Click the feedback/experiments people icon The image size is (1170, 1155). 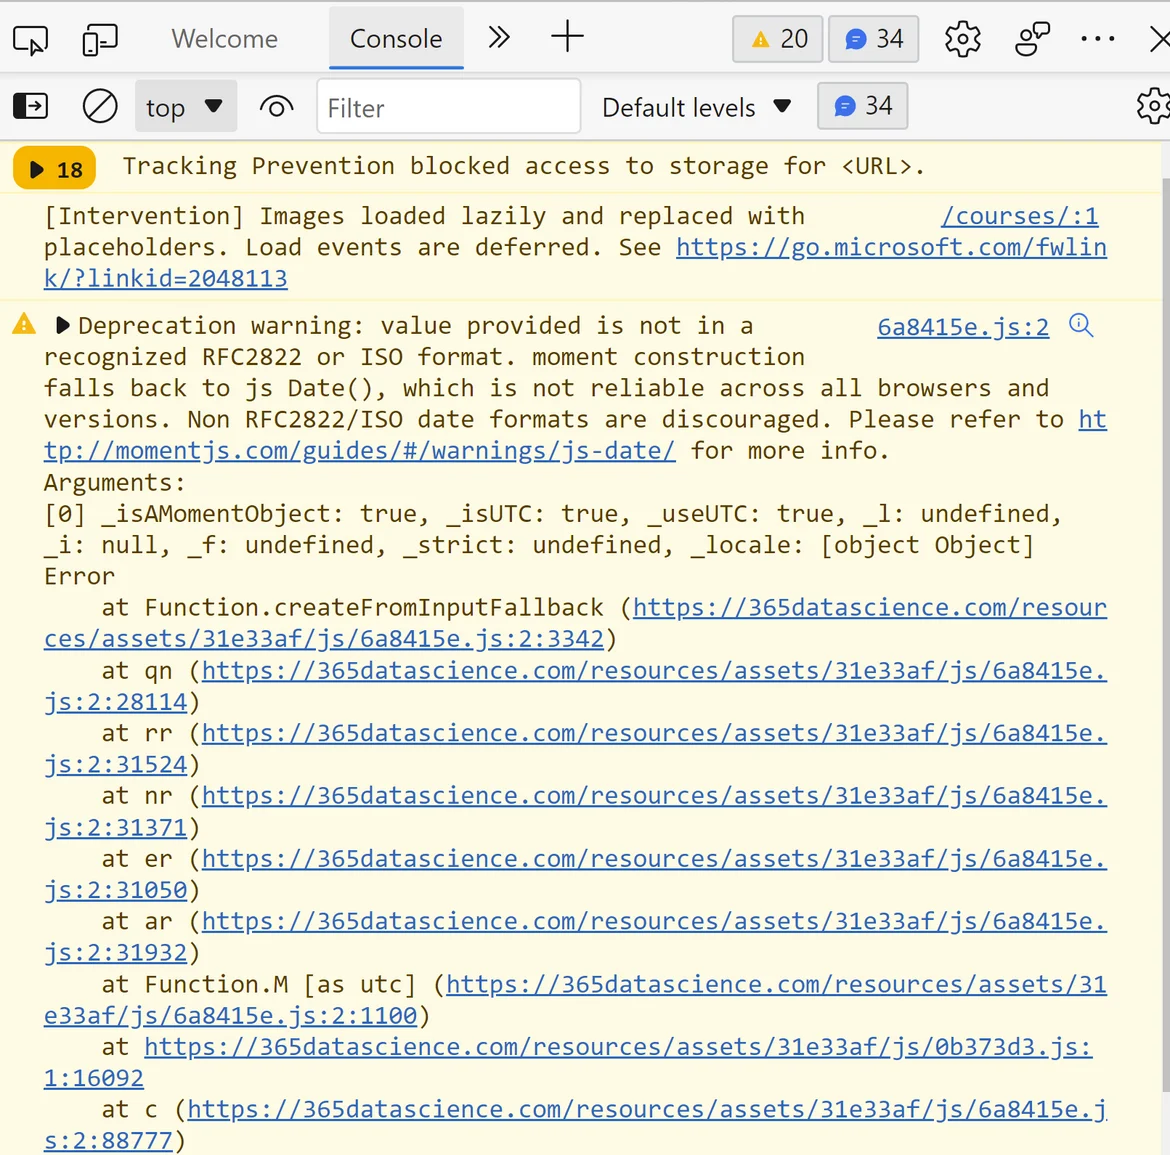tap(1032, 39)
